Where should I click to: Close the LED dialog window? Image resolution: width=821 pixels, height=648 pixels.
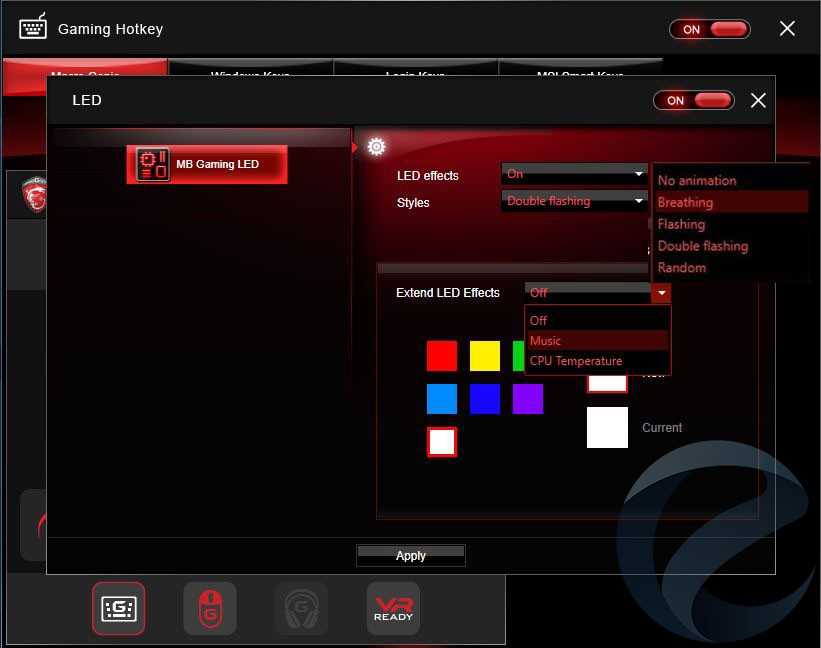tap(758, 100)
